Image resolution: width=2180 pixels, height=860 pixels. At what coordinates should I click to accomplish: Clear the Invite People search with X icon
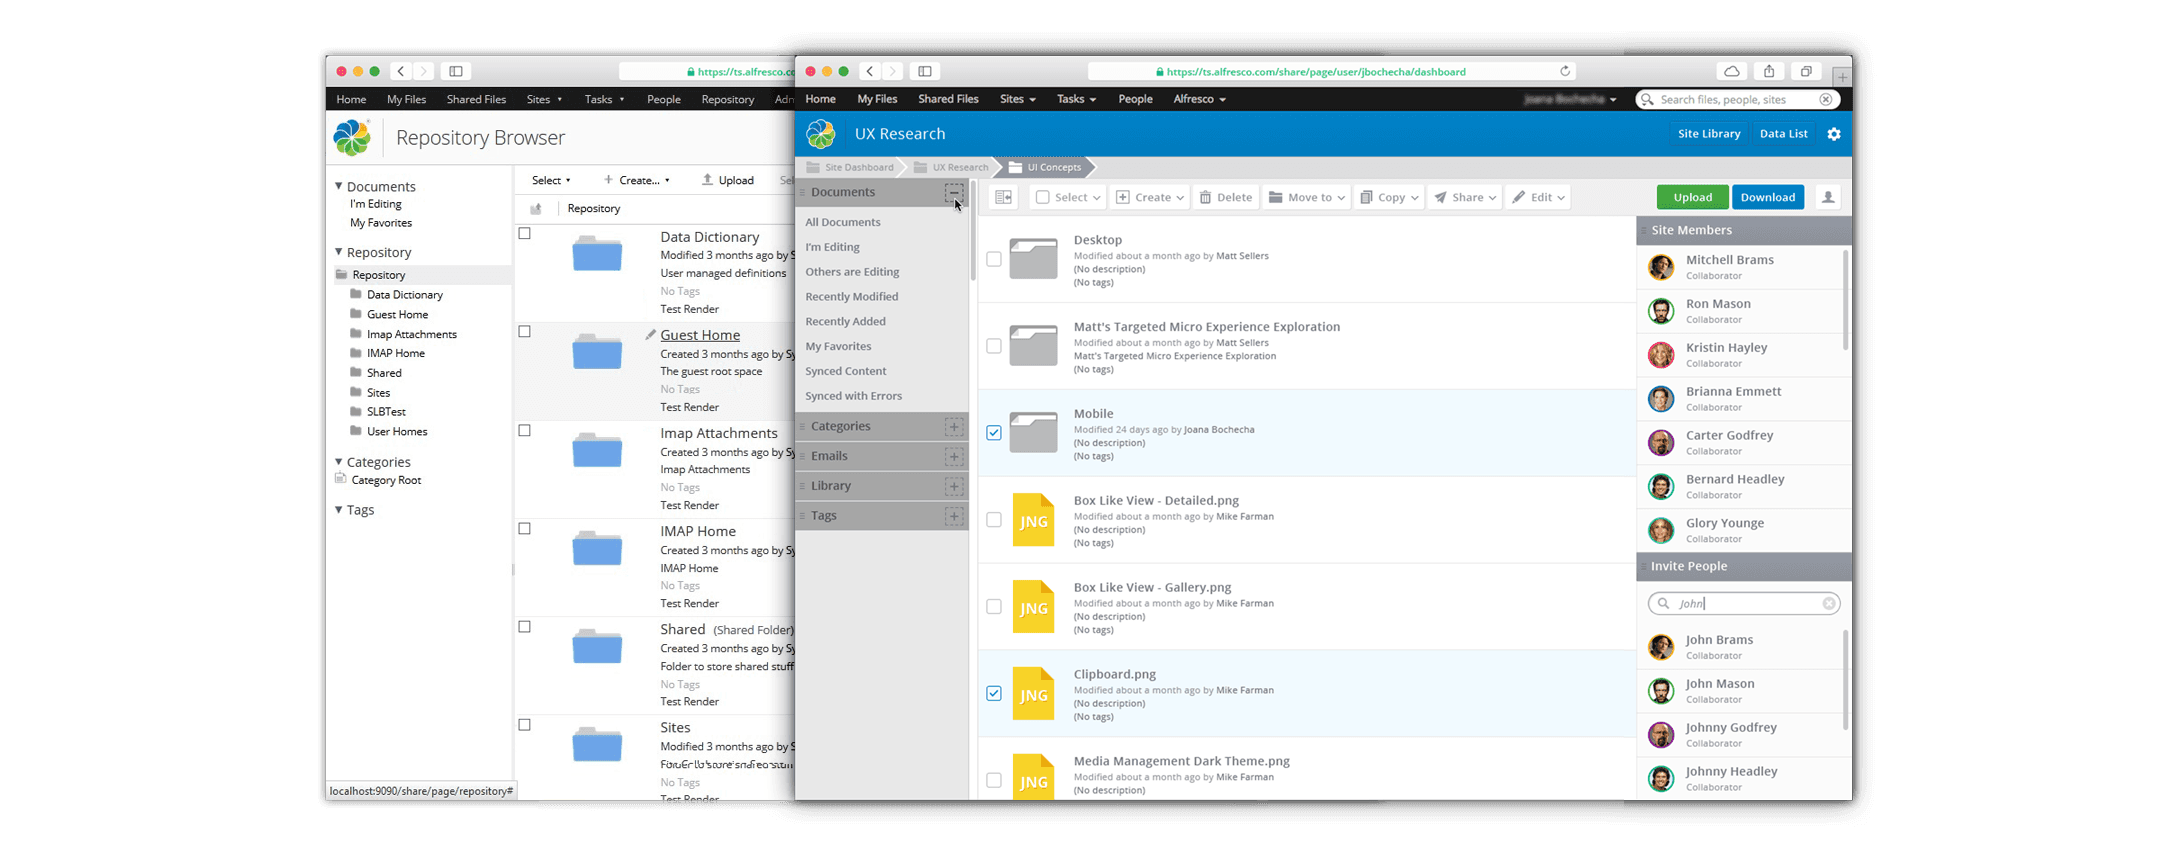click(x=1829, y=603)
